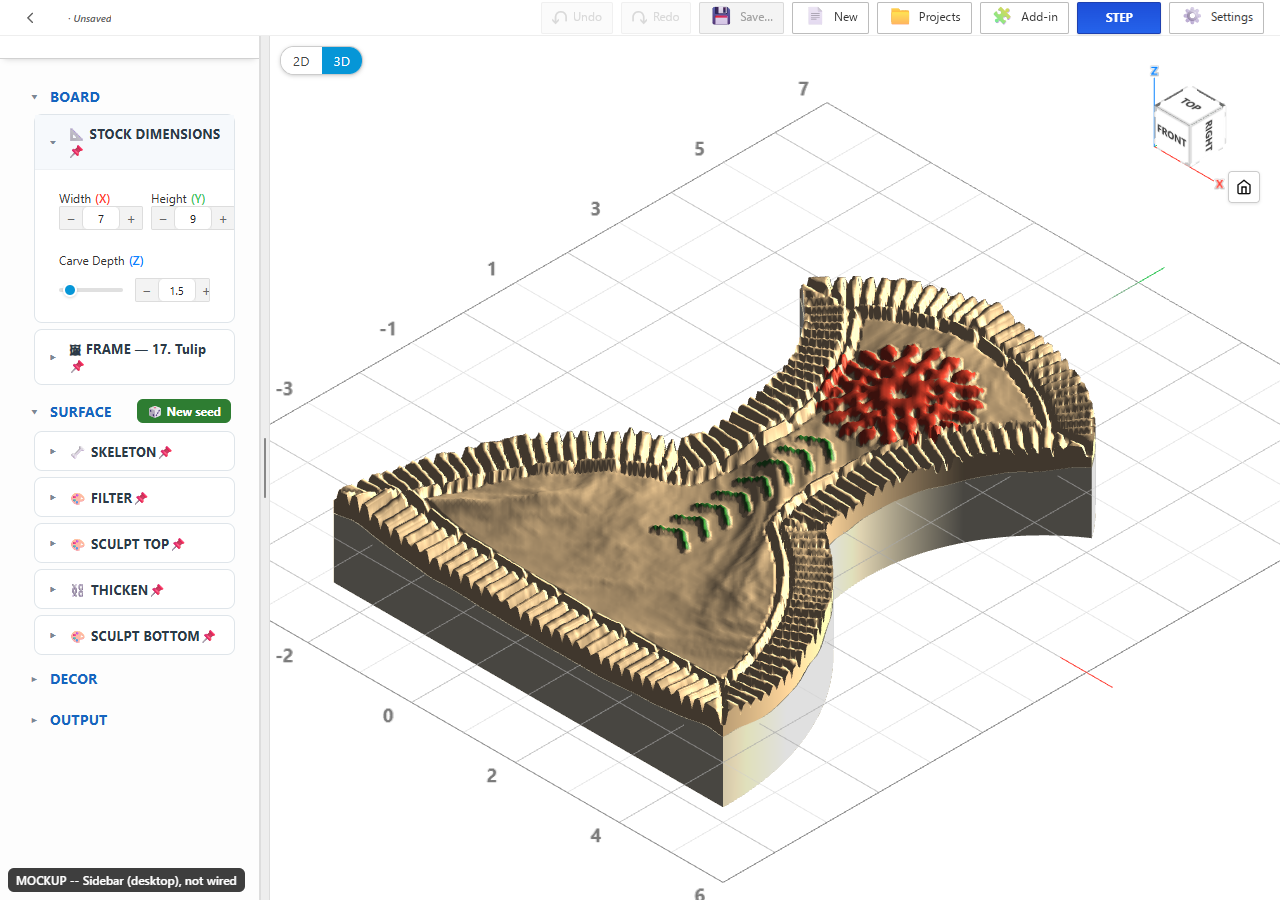Image resolution: width=1280 pixels, height=900 pixels.
Task: Click the Carve Depth slider handle
Action: click(70, 290)
